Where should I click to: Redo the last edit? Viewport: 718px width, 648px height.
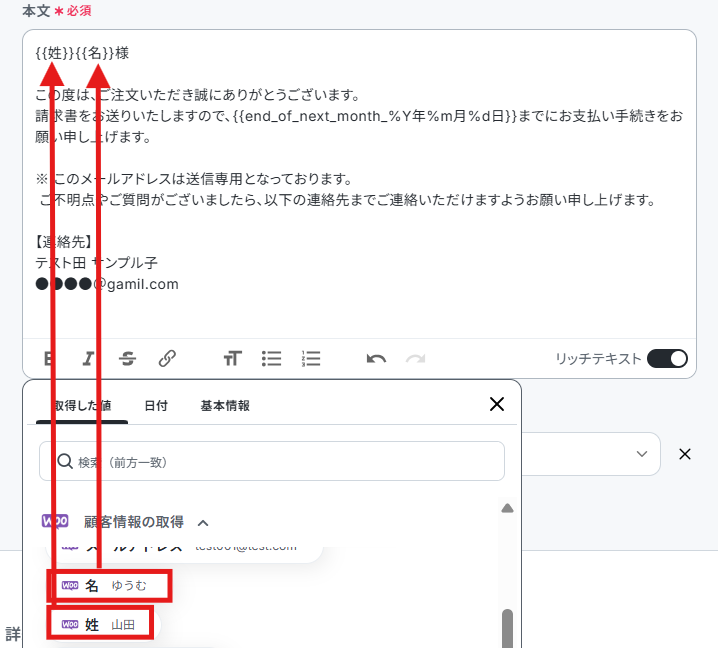point(415,359)
